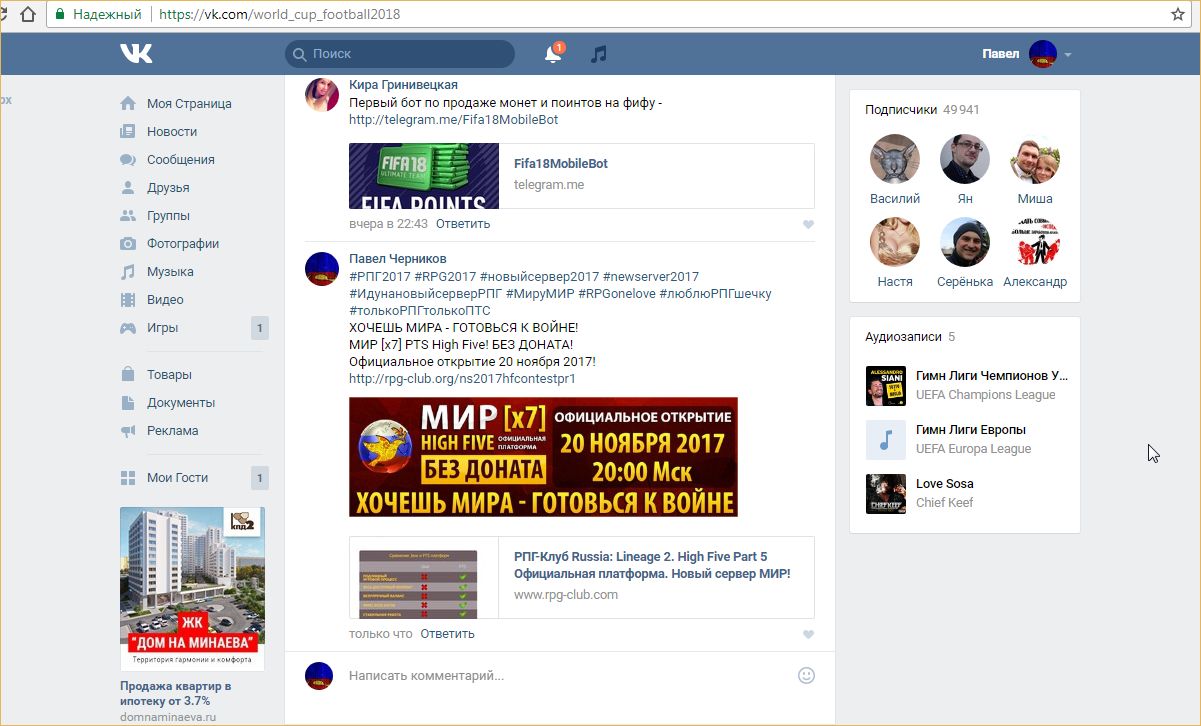Click the Игры gamepad icon
The width and height of the screenshot is (1201, 726).
click(x=128, y=328)
